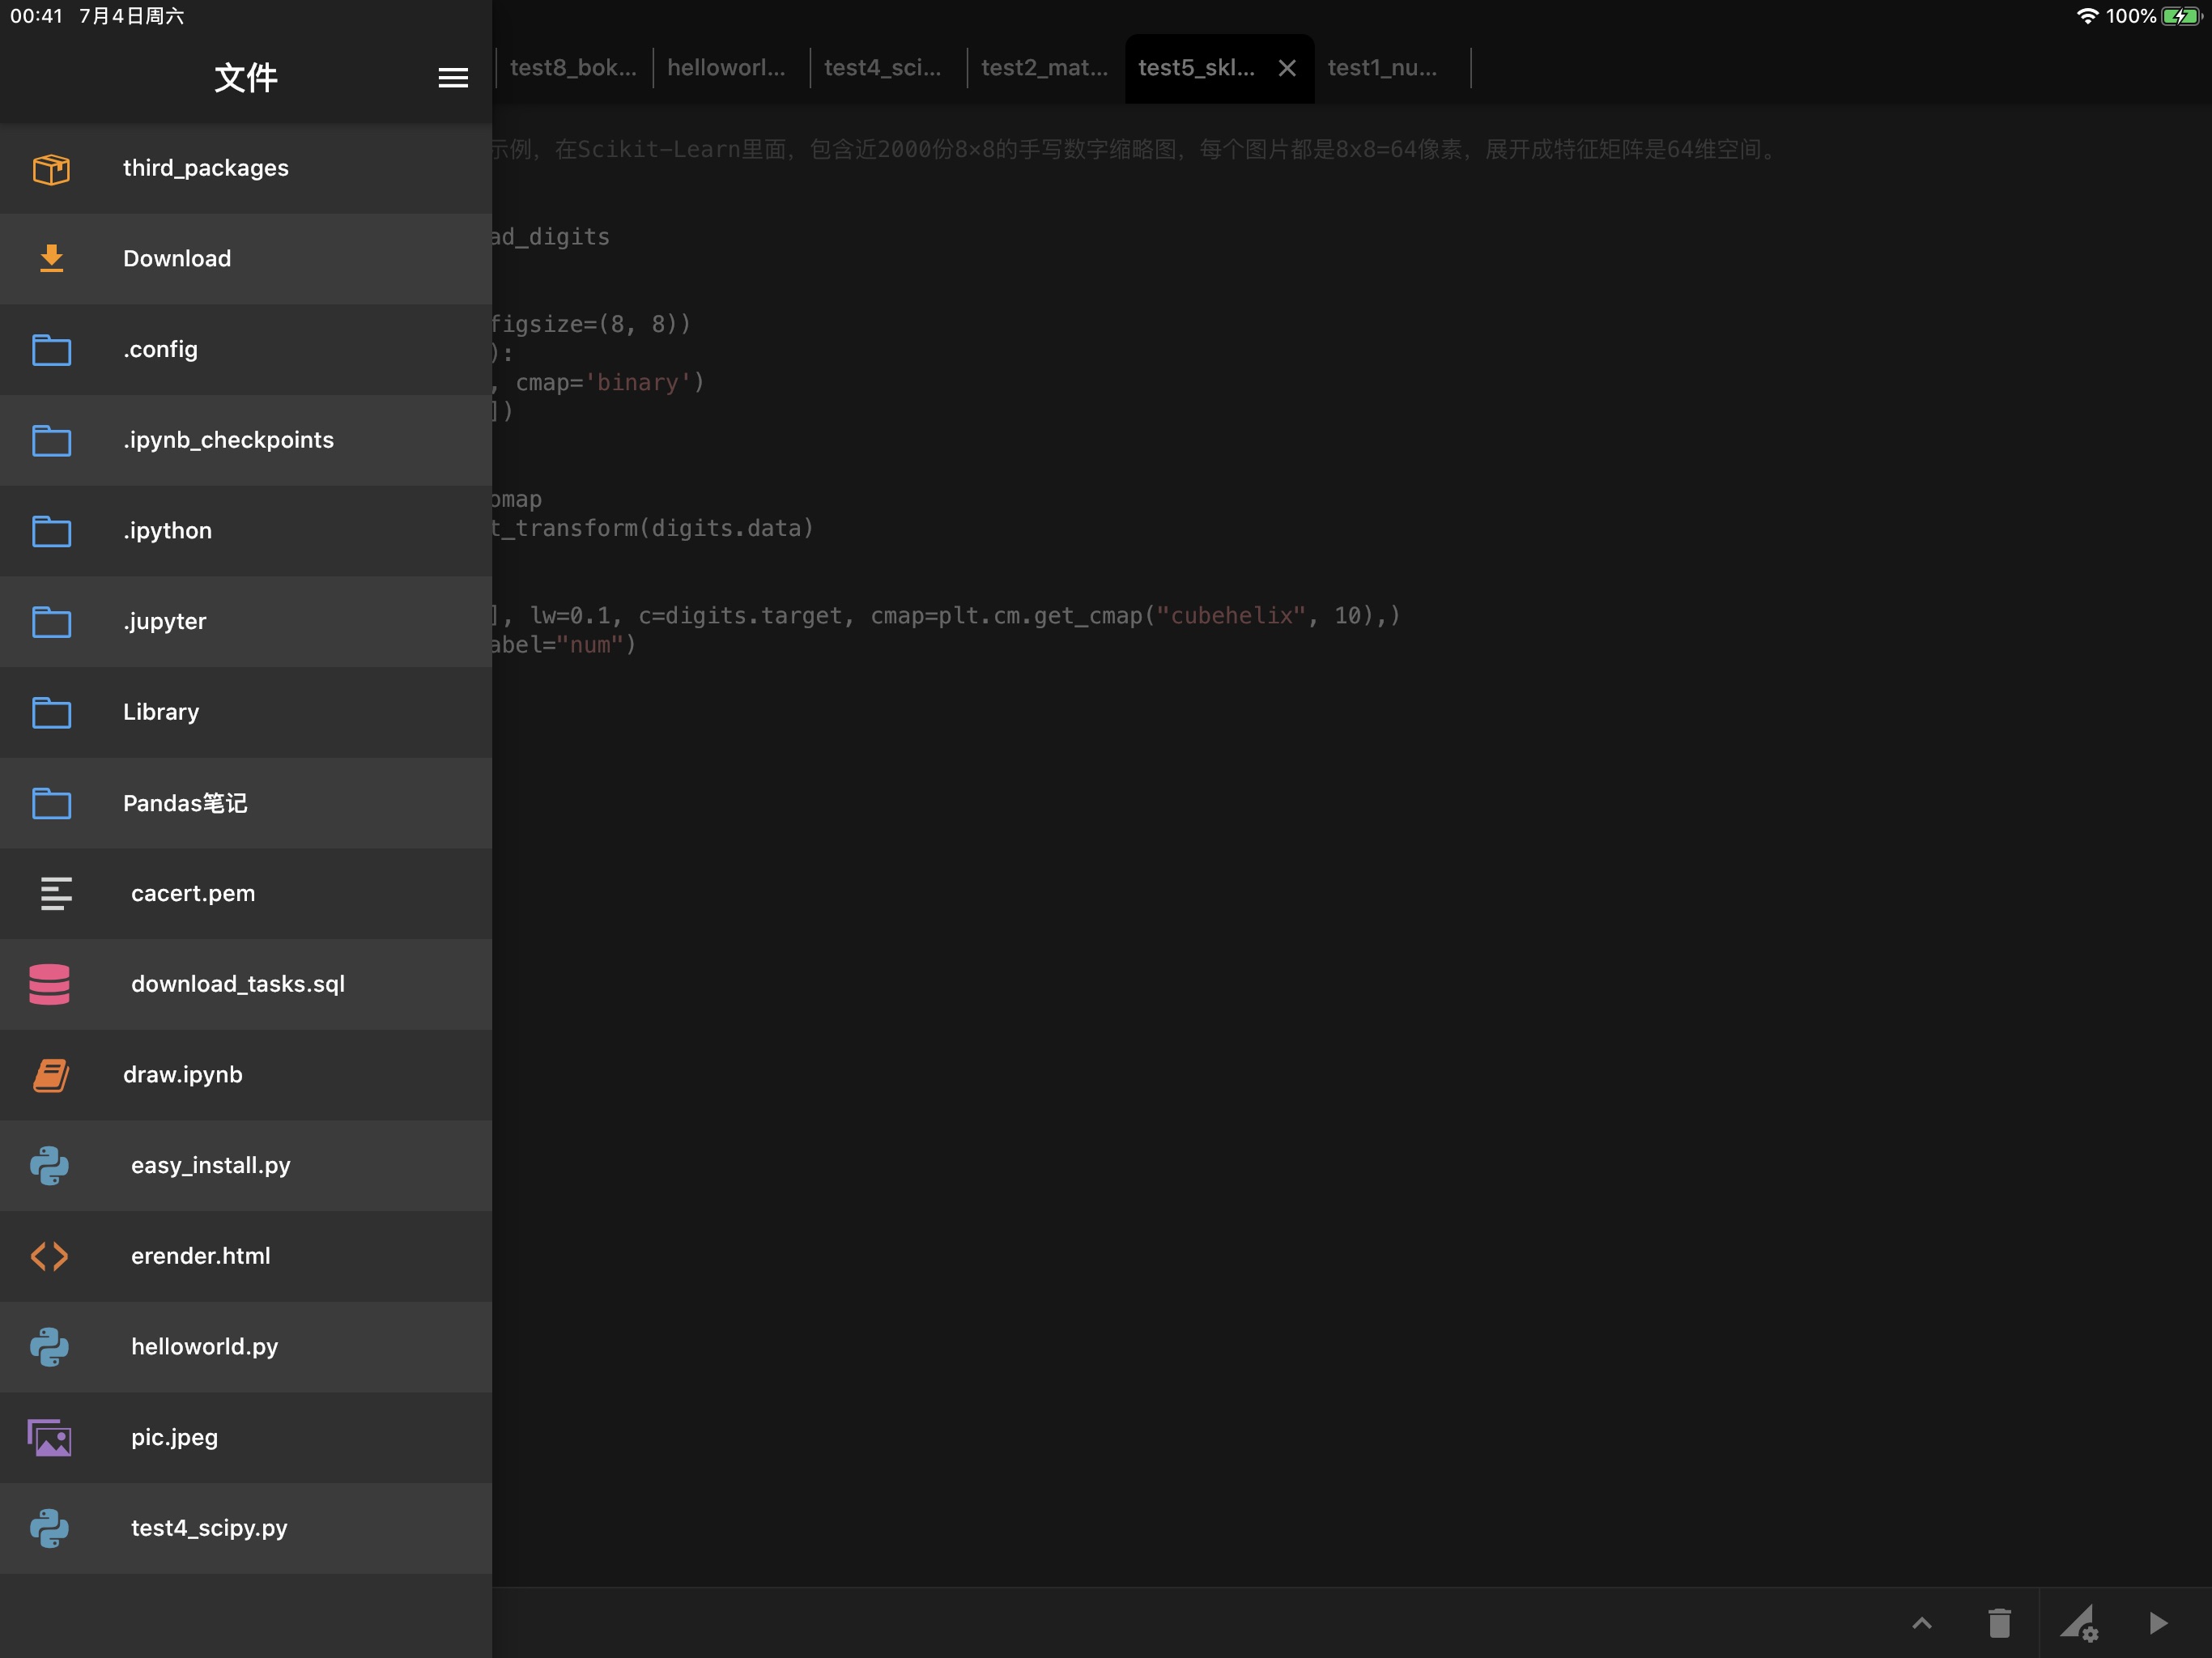The height and width of the screenshot is (1658, 2212).
Task: Click the package icon for third_packages
Action: pos(49,168)
